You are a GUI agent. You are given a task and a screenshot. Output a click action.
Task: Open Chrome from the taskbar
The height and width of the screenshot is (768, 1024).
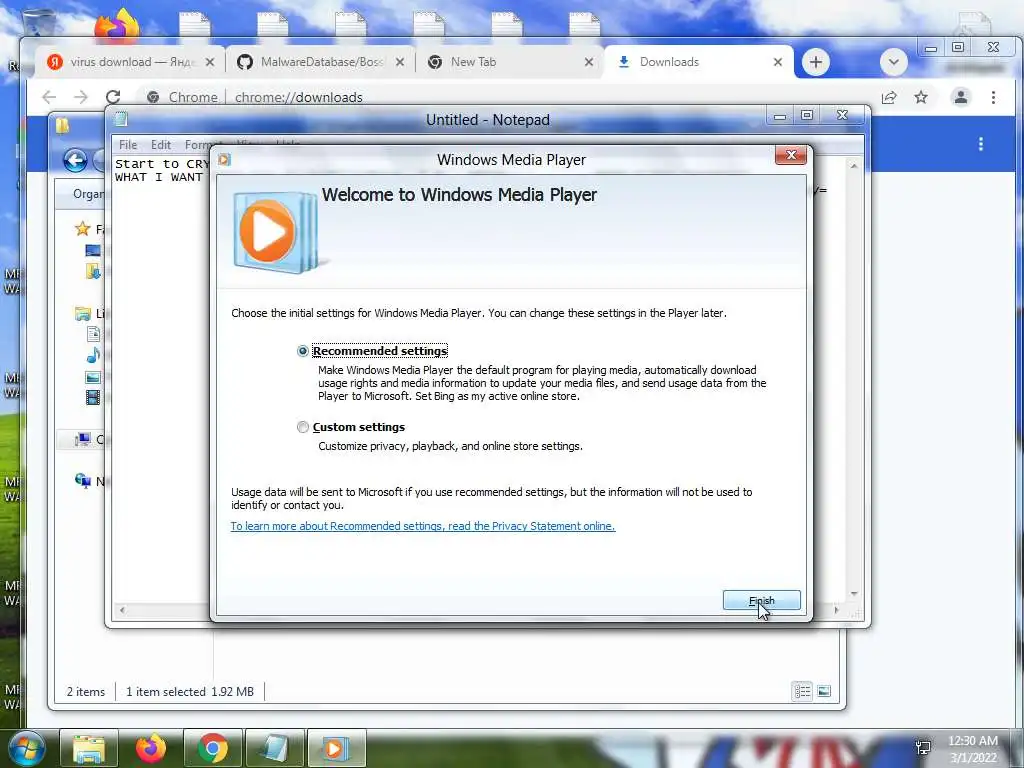(x=213, y=748)
